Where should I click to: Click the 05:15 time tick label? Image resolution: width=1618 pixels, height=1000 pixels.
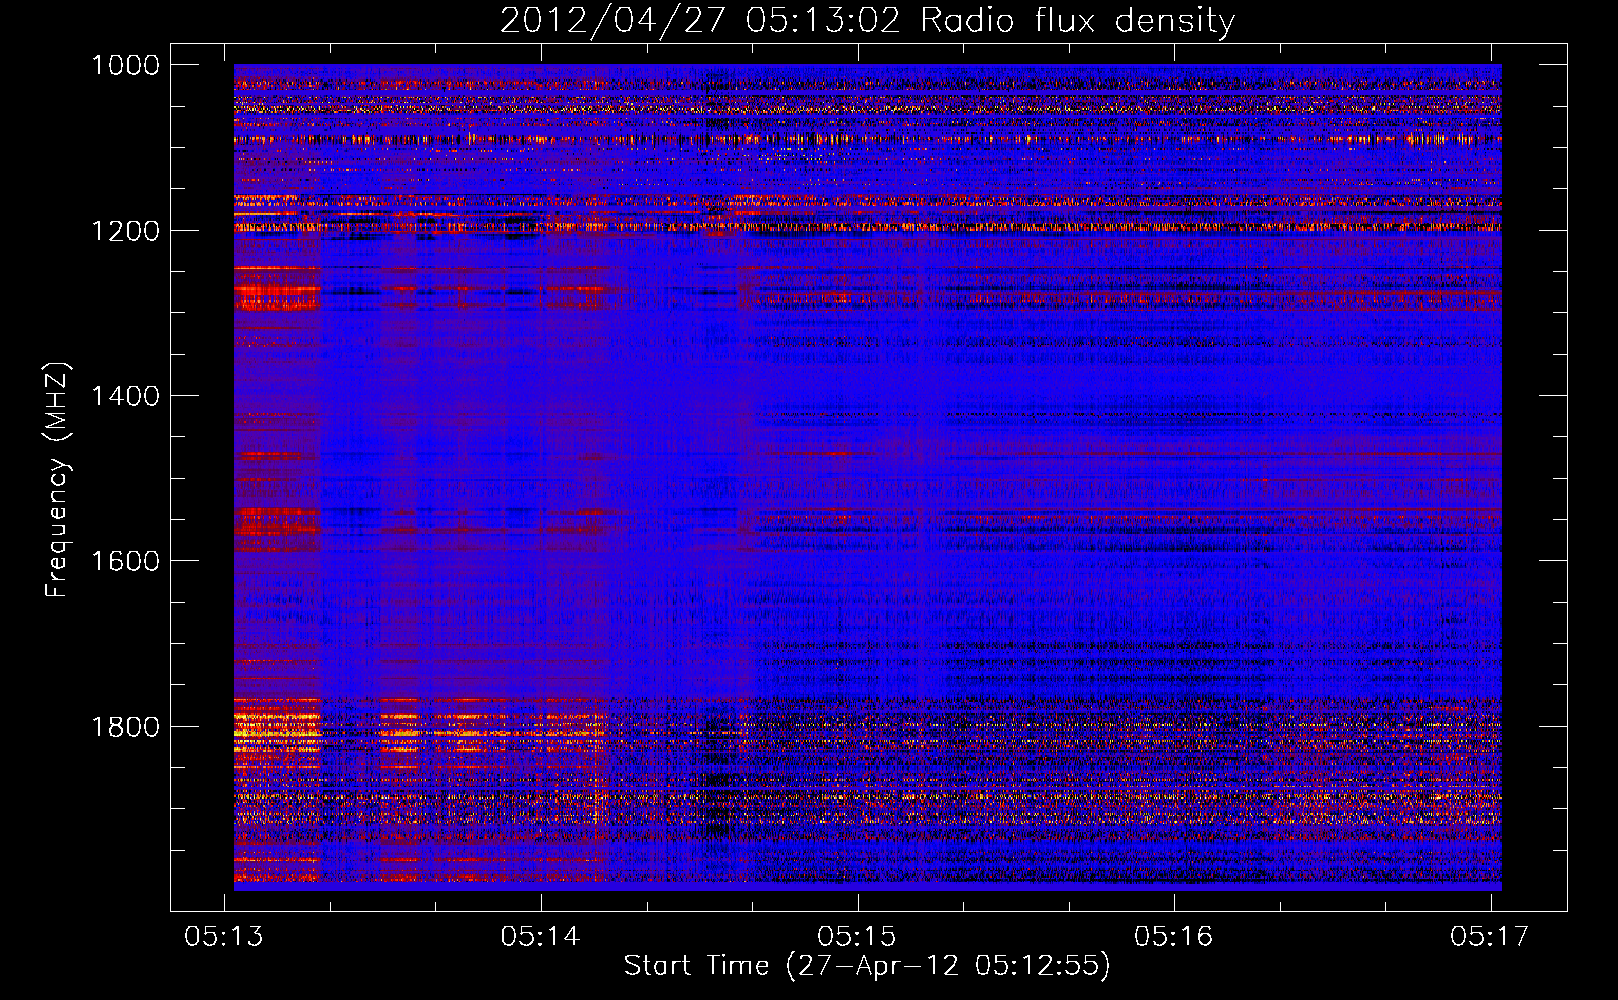pyautogui.click(x=857, y=936)
